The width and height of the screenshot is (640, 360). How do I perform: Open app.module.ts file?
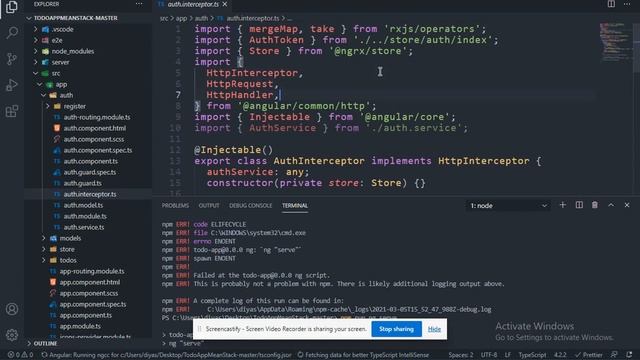[80, 326]
